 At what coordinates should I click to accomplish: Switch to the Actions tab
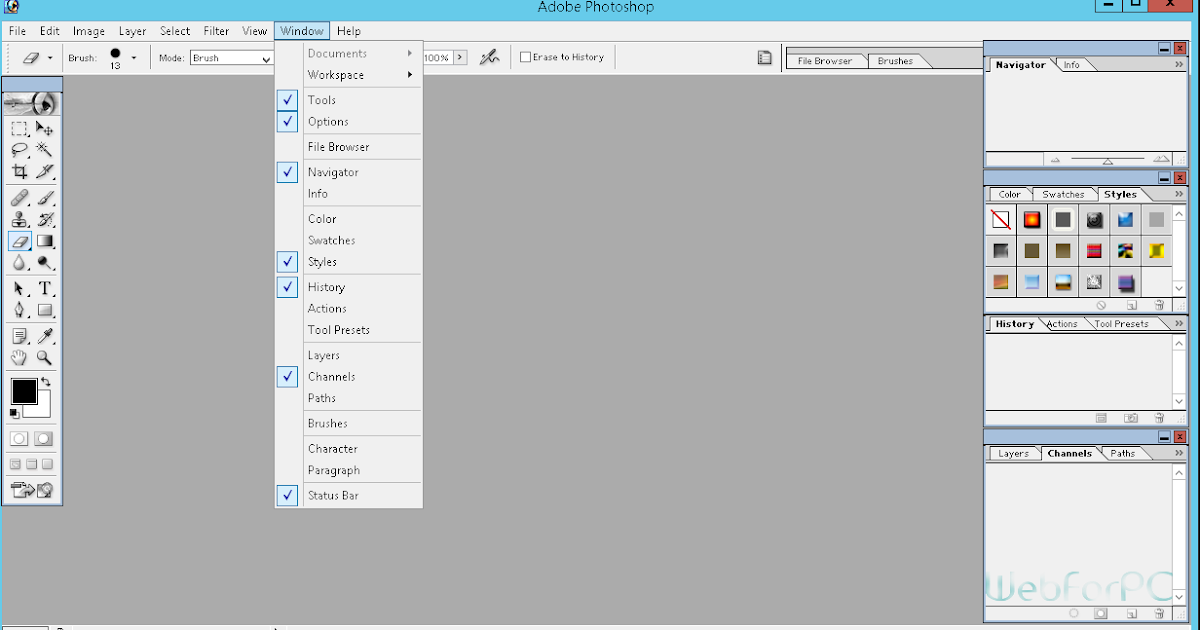[x=1062, y=324]
